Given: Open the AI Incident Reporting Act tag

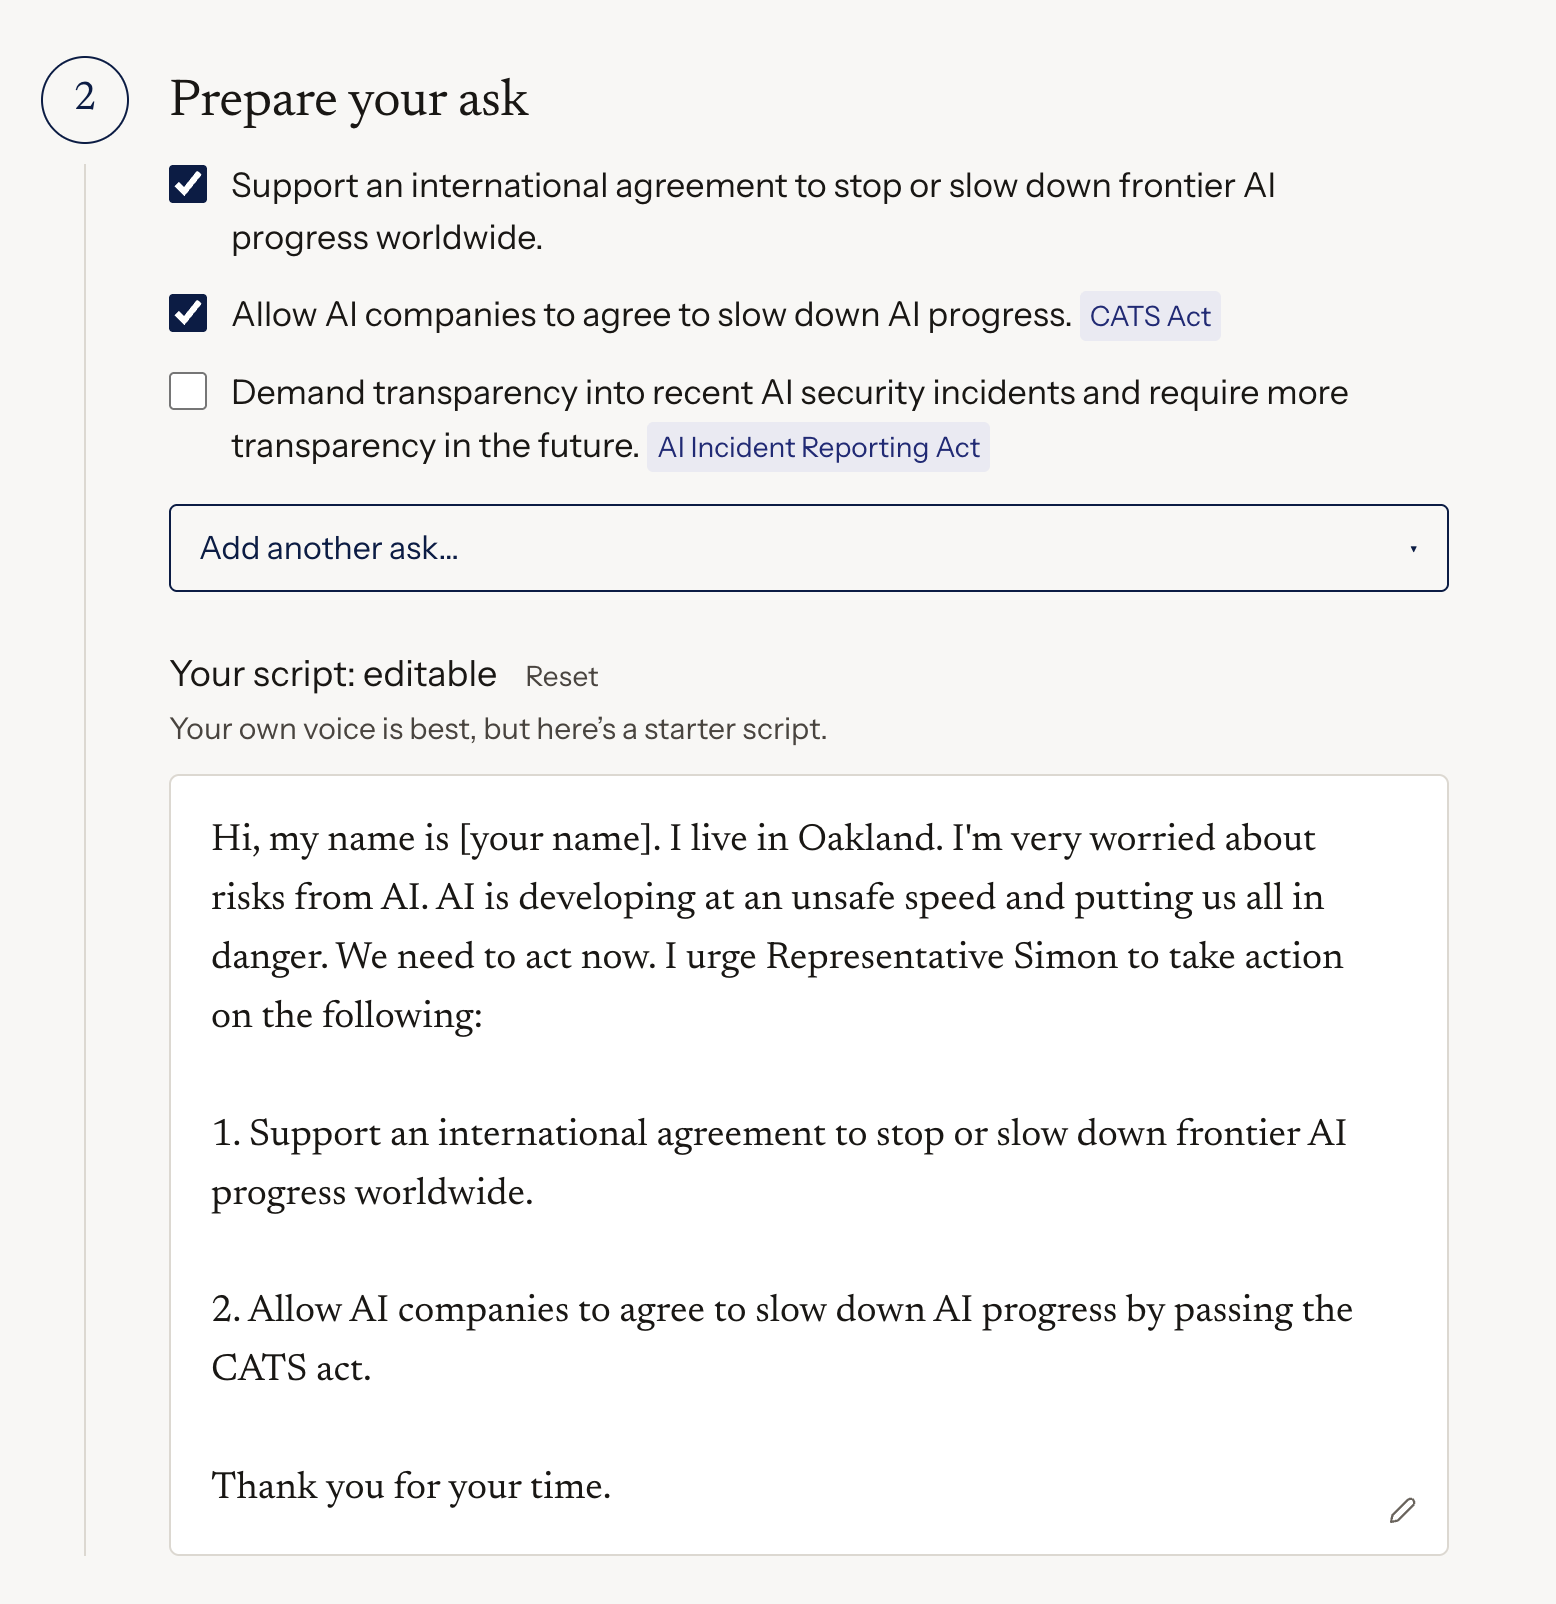Looking at the screenshot, I should tap(818, 447).
